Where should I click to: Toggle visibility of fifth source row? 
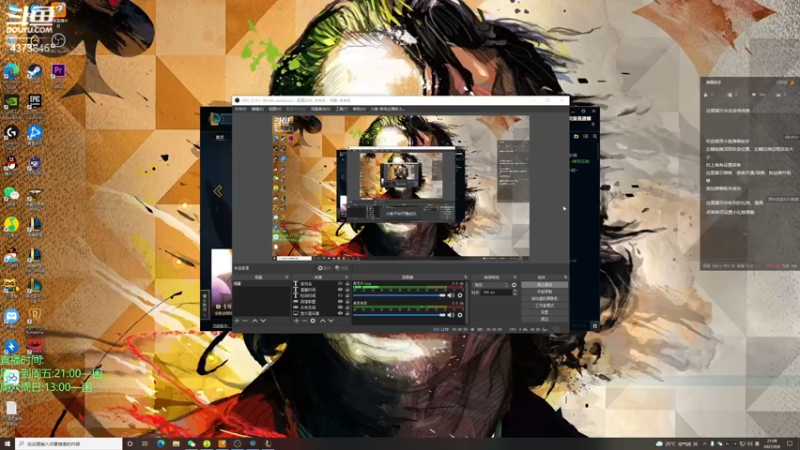click(340, 308)
